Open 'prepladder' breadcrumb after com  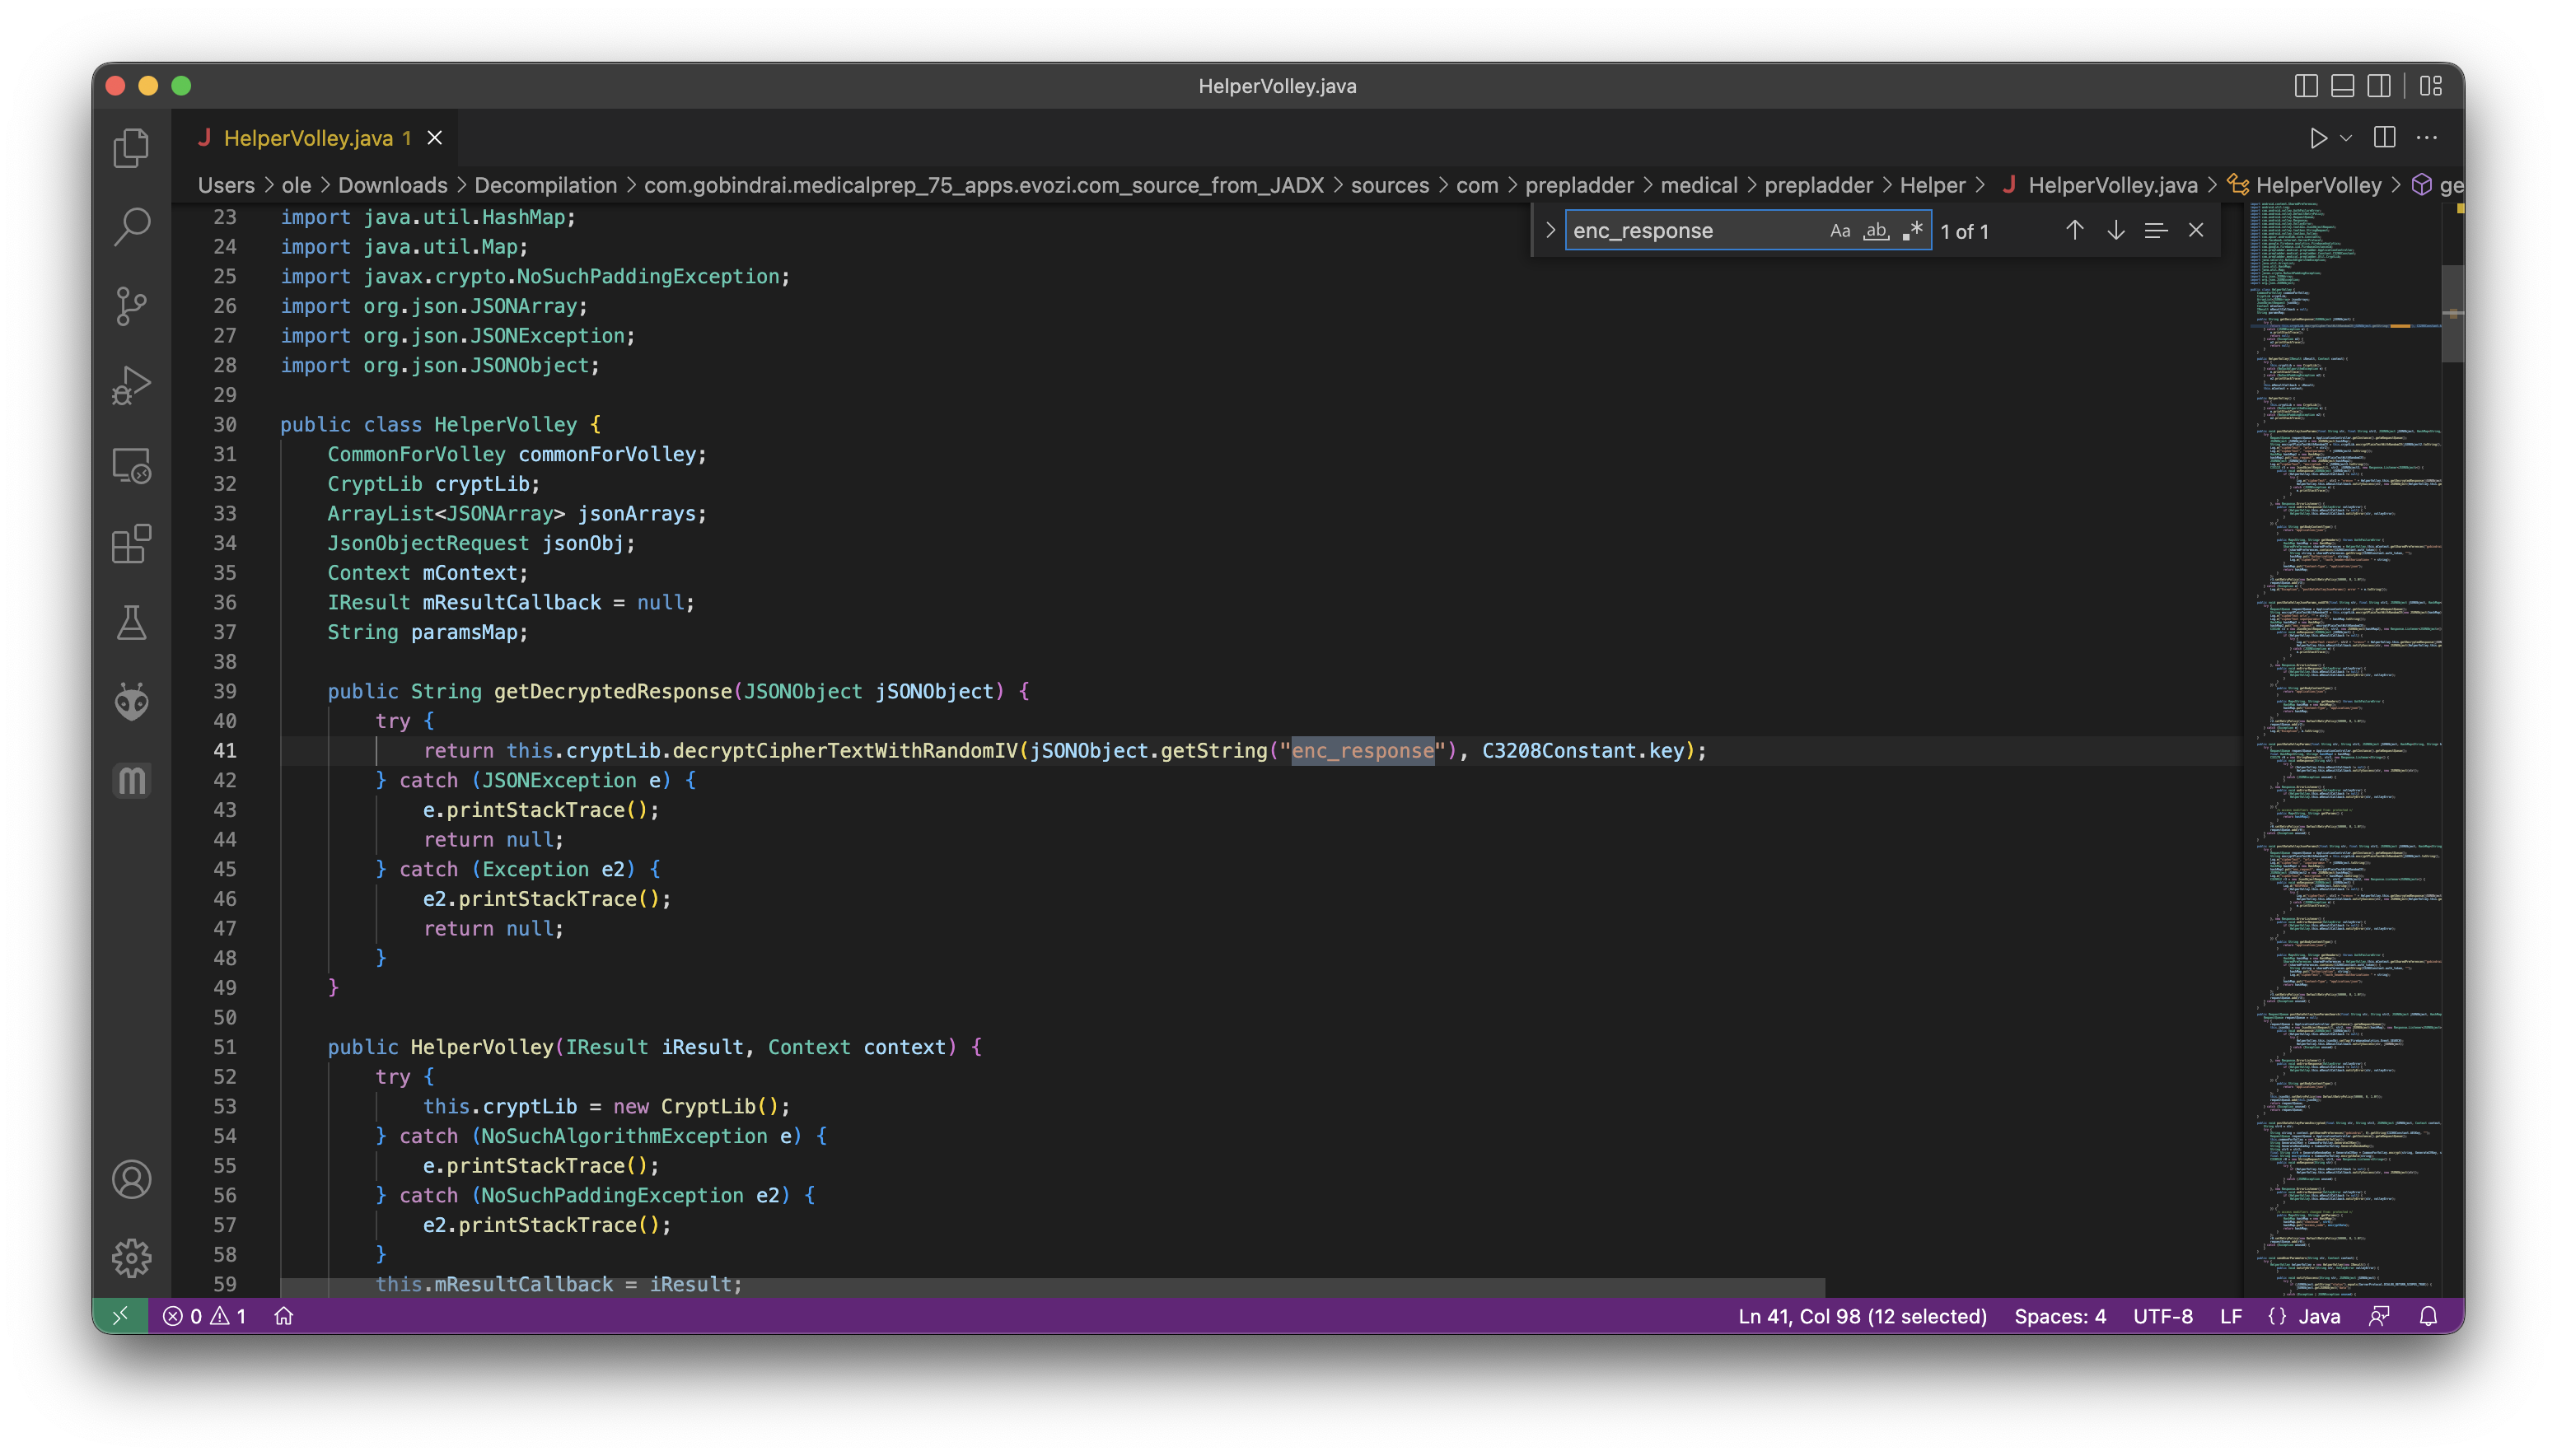point(1579,185)
